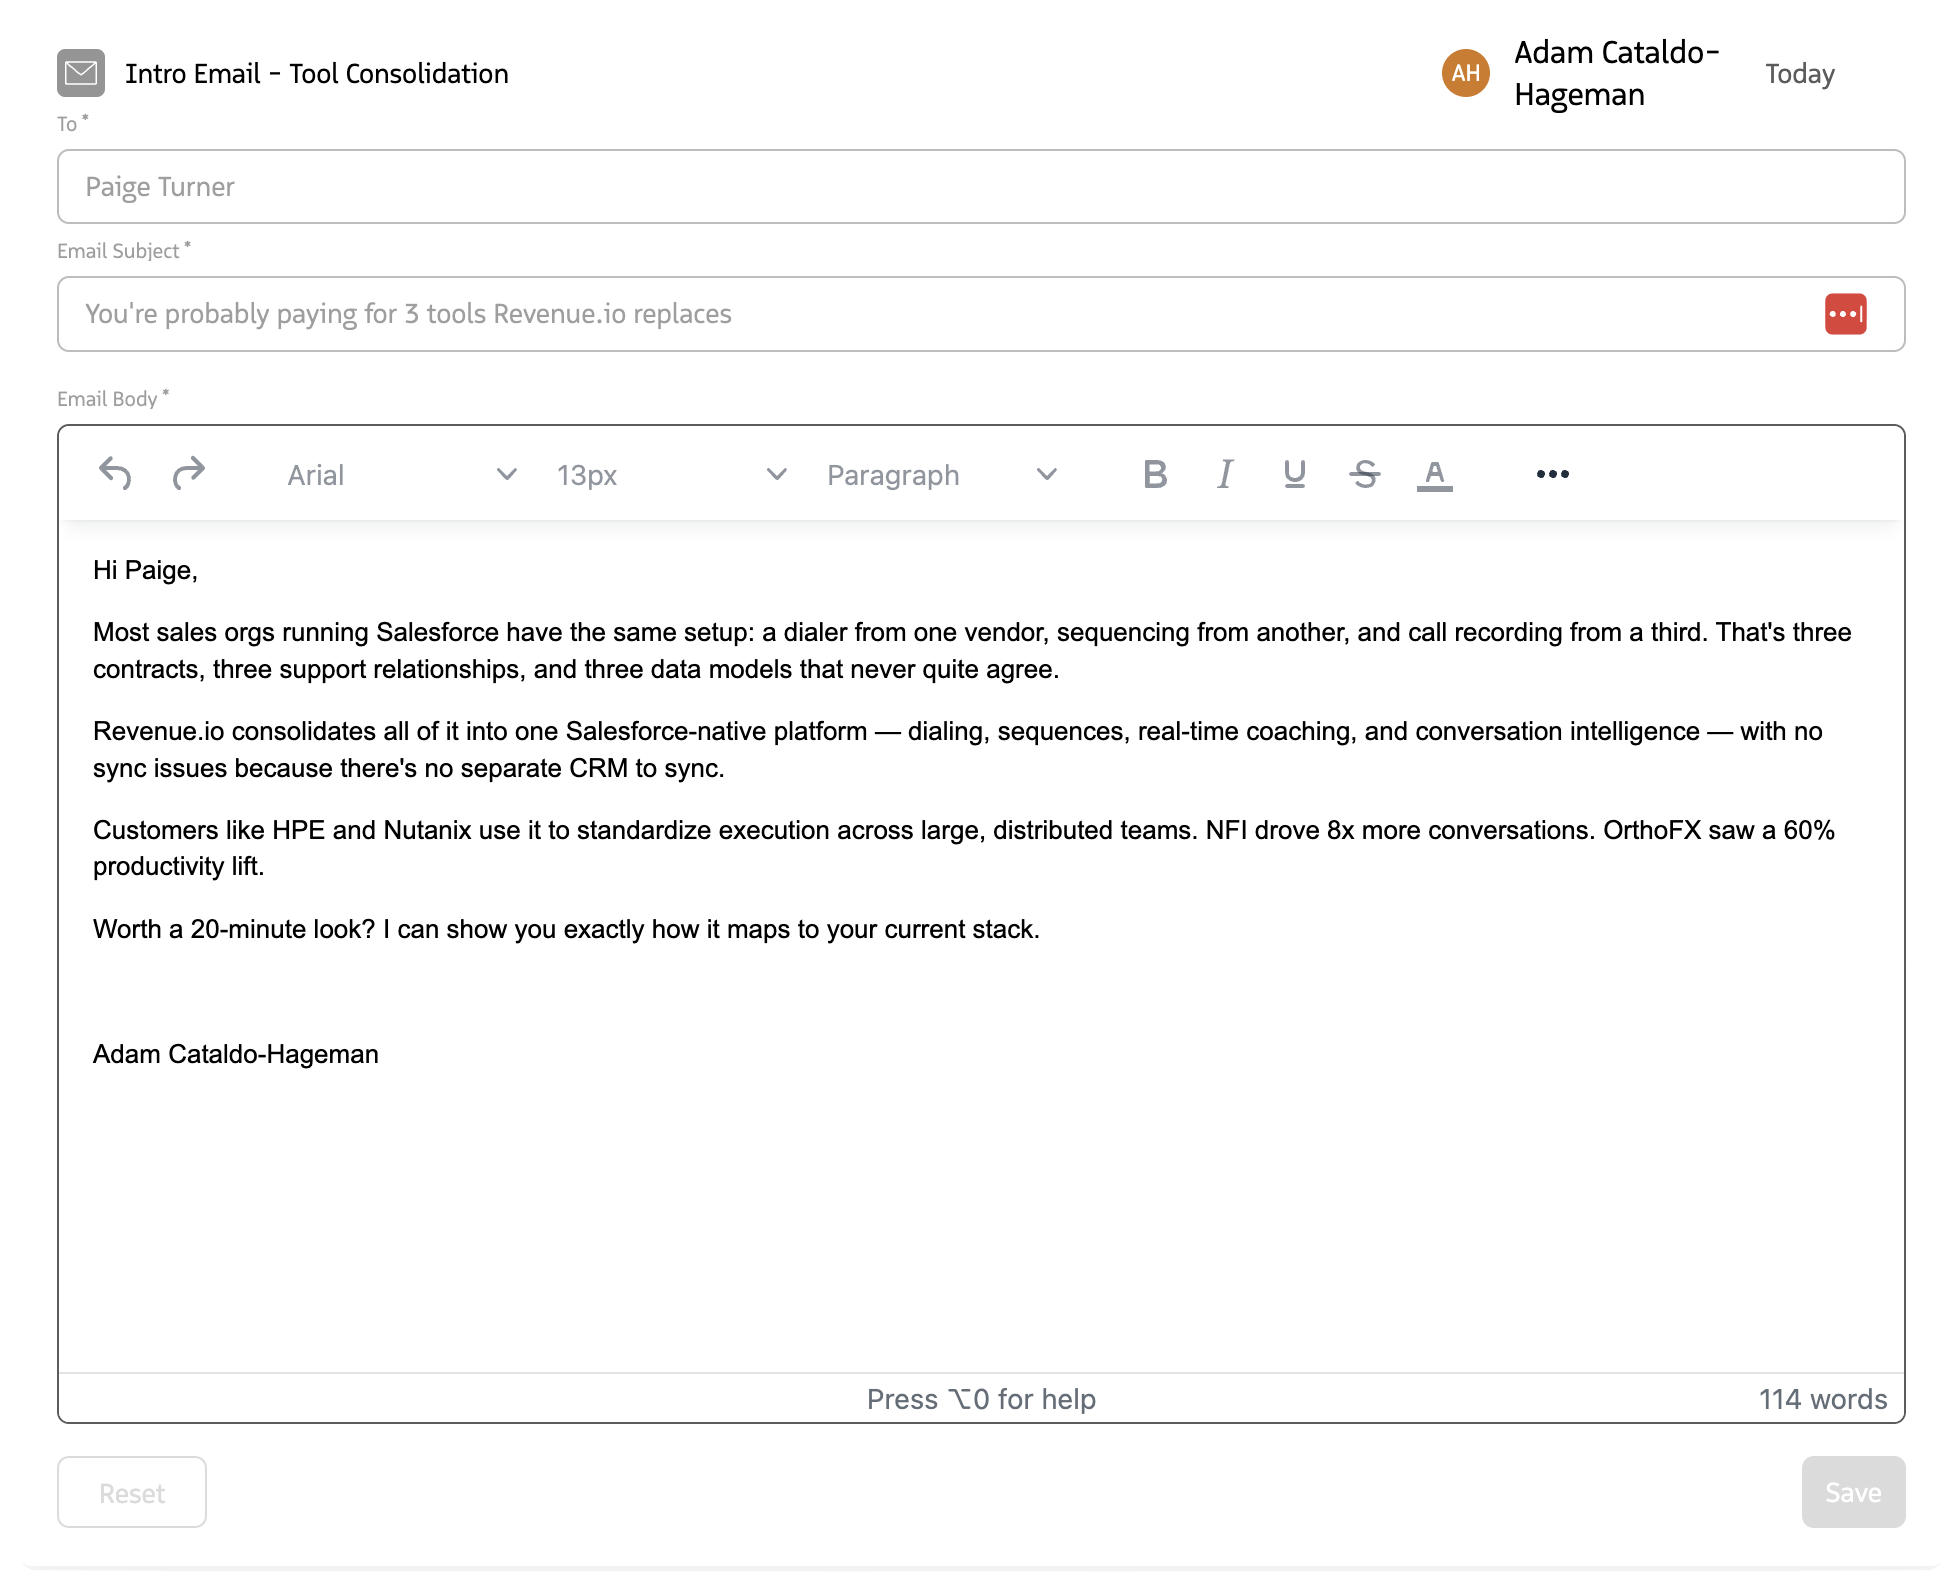Click the red merge-field icon in the subject line
This screenshot has height=1576, width=1960.
1845,313
